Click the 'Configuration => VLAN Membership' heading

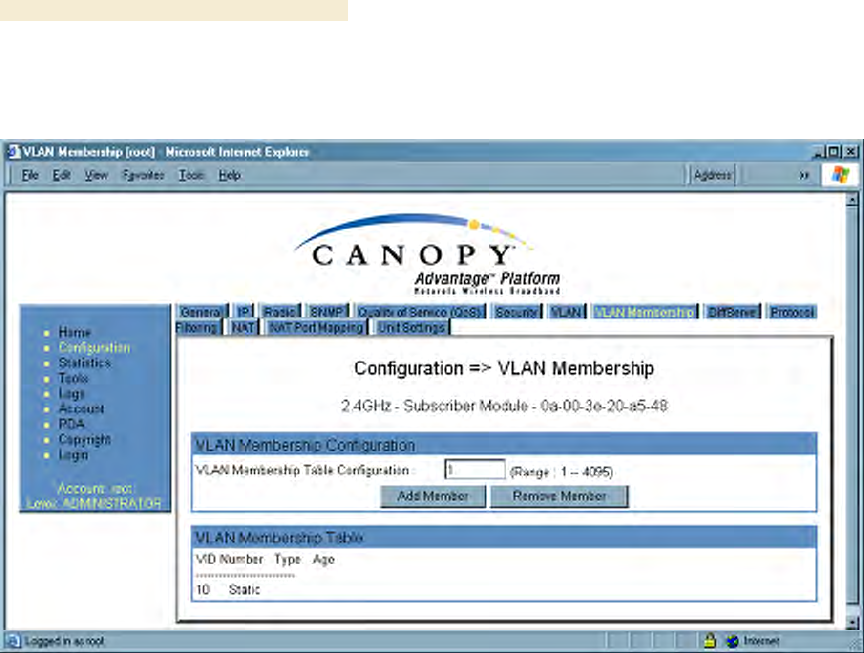504,368
